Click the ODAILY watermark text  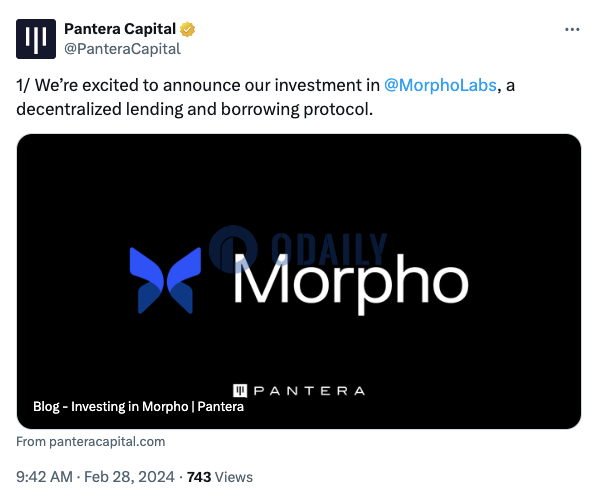coord(329,249)
